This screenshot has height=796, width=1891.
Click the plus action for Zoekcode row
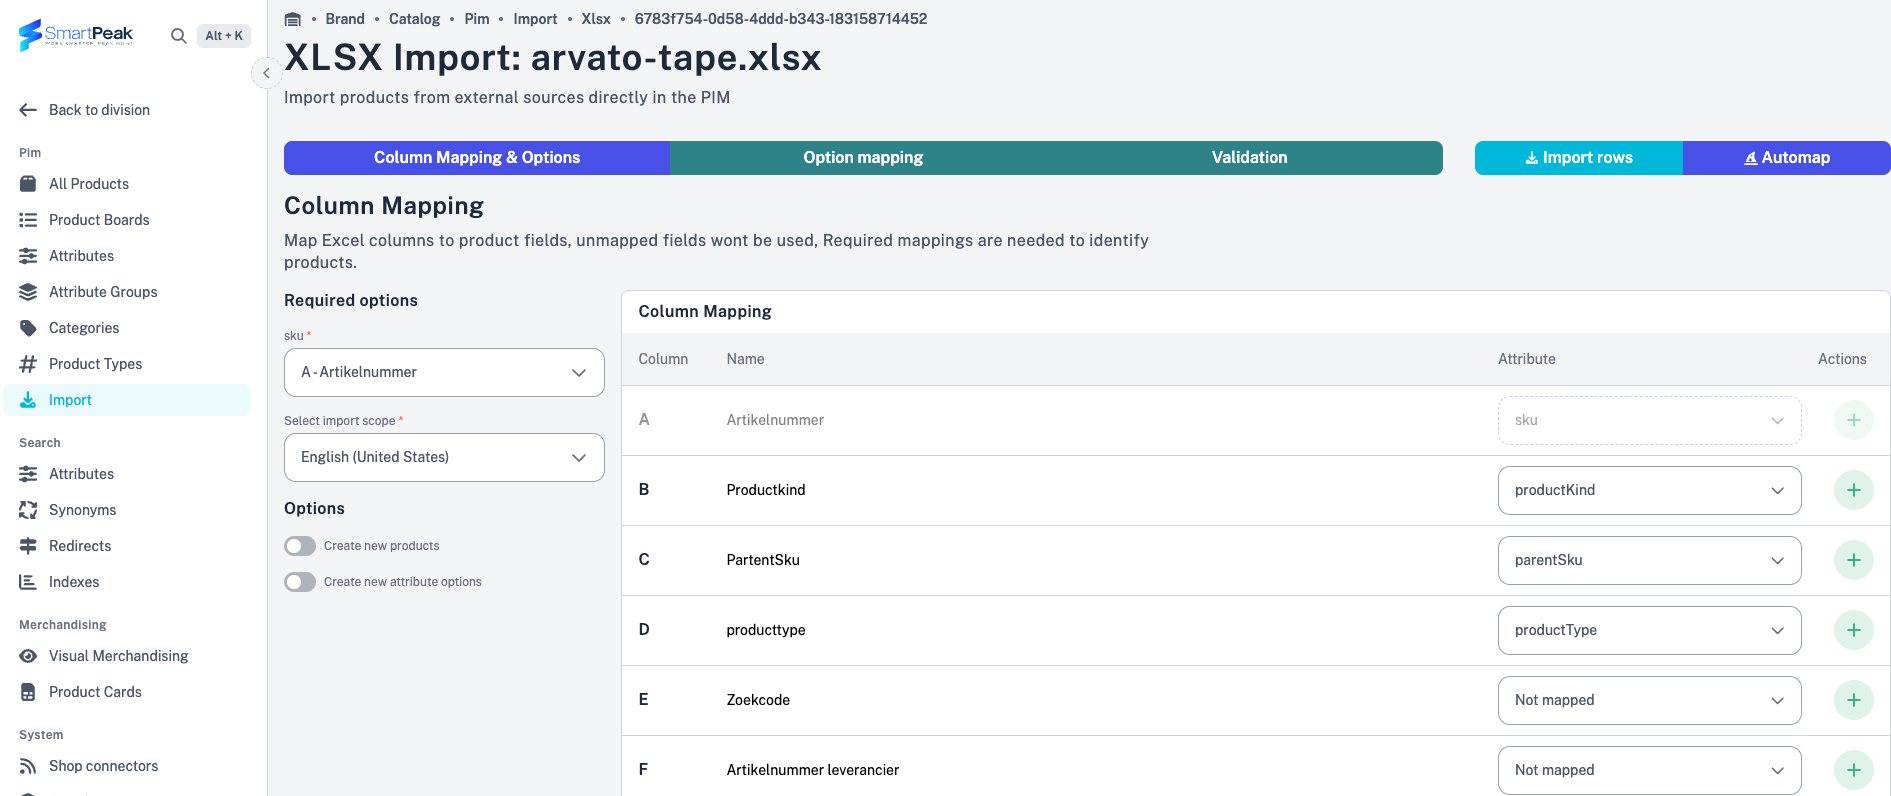coord(1853,700)
